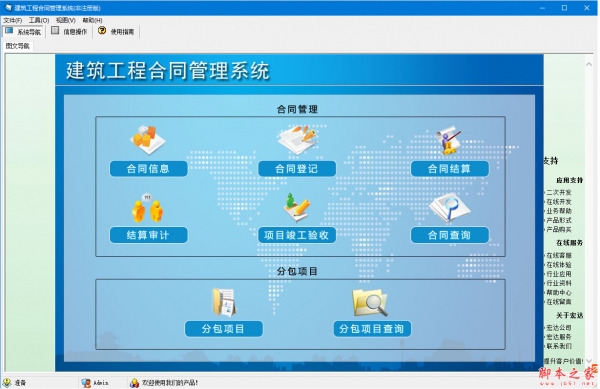Click the 项目竣工验收 pencil icon

[x=297, y=207]
